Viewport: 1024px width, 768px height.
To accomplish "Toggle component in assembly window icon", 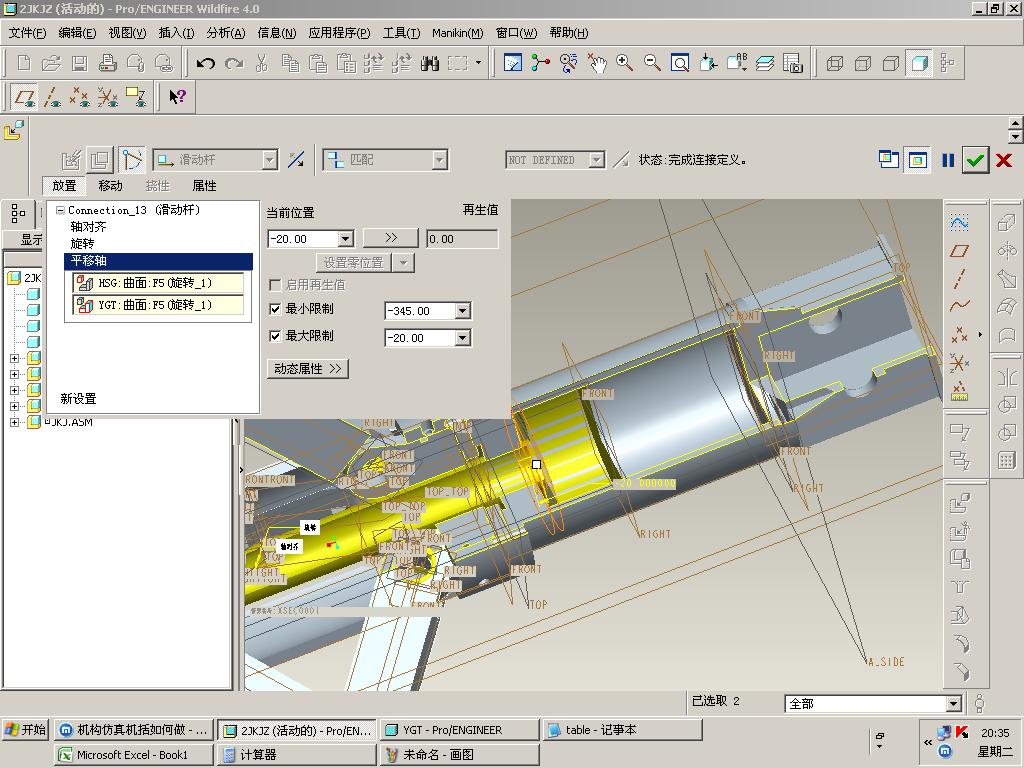I will pos(918,159).
